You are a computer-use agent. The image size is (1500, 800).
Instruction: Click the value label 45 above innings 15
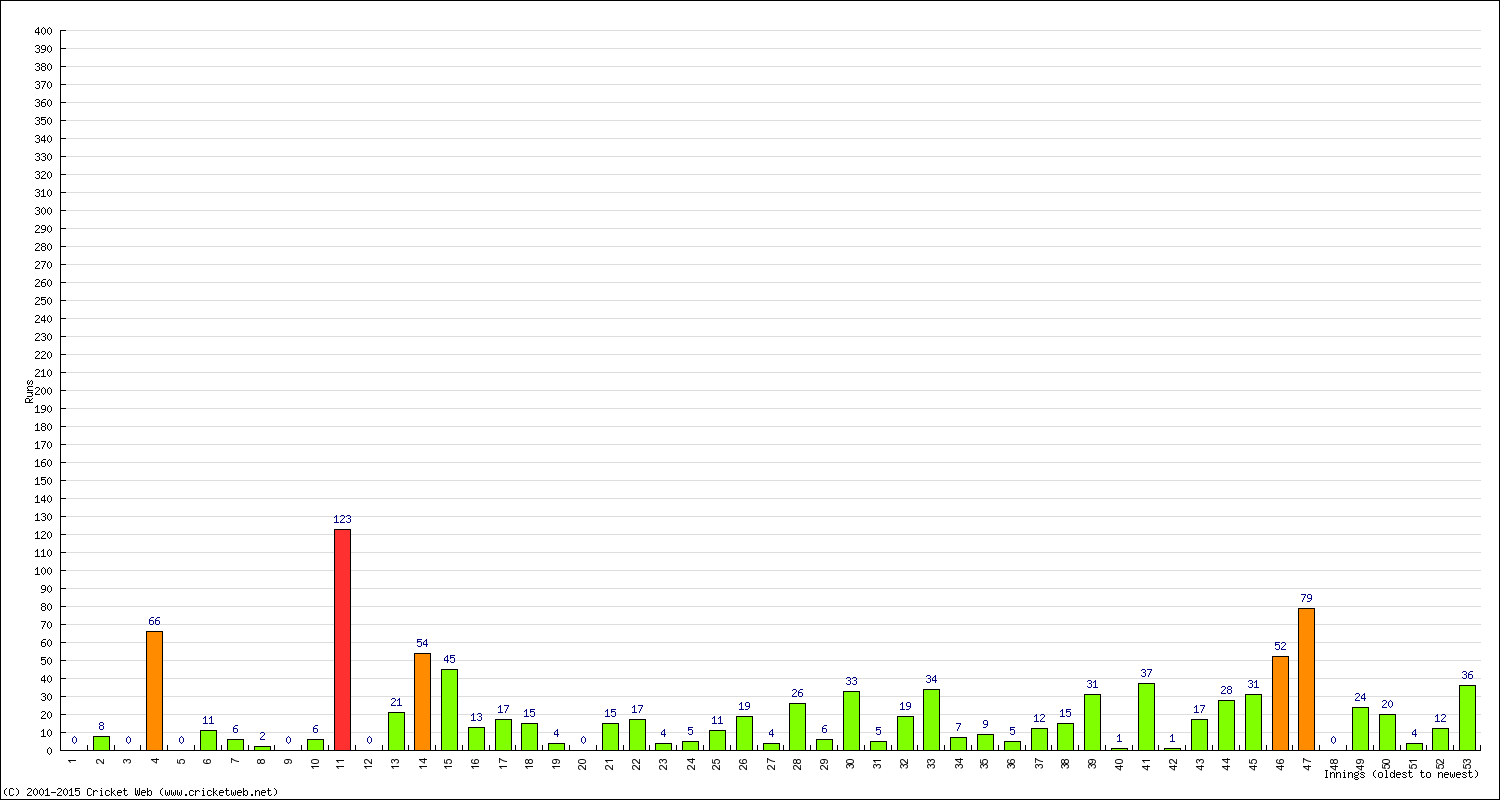pos(449,659)
